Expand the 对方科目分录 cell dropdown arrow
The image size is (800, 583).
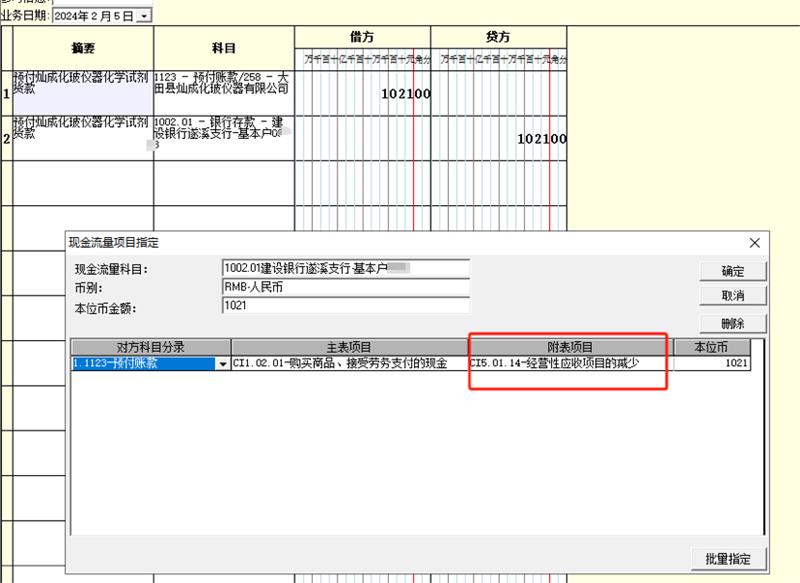pos(222,364)
